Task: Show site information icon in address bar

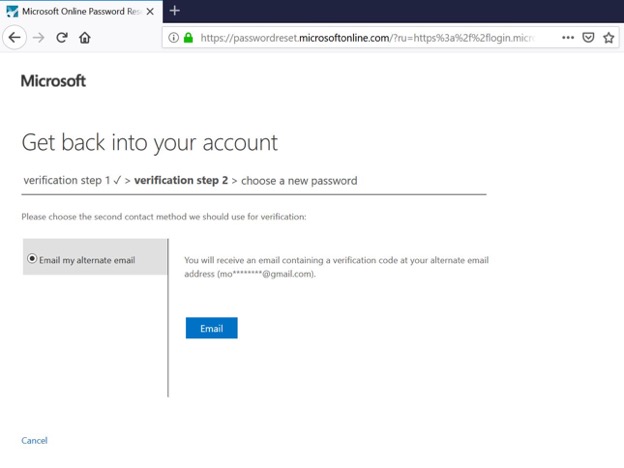Action: pyautogui.click(x=174, y=38)
